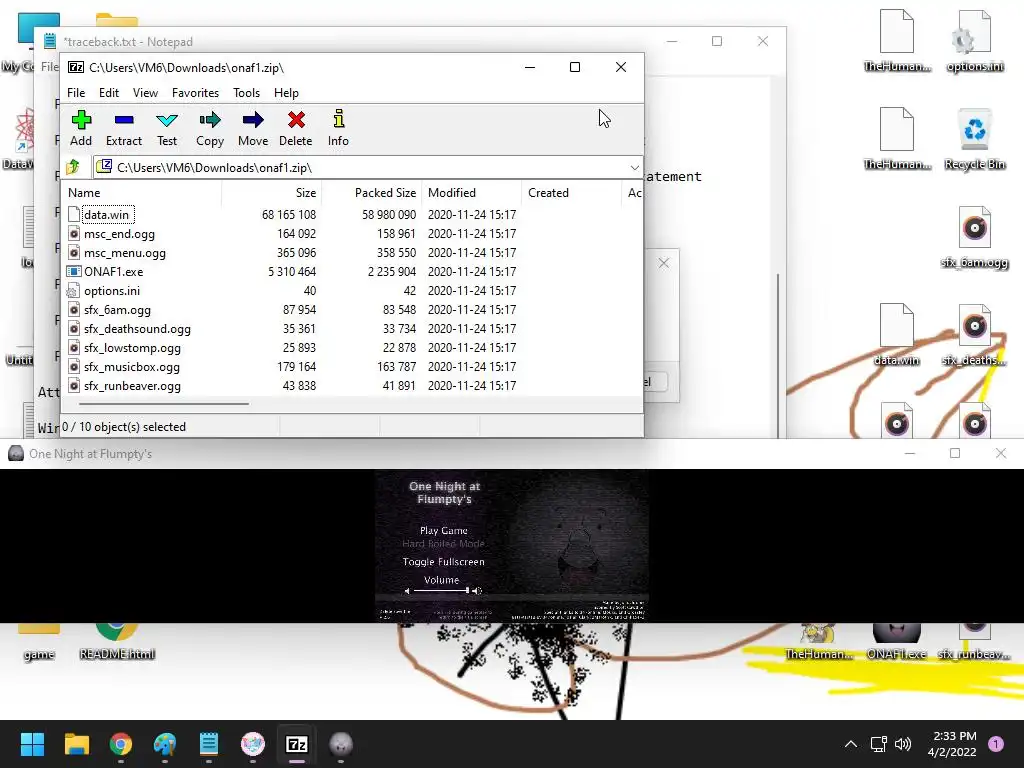The image size is (1024, 768).
Task: Open the File menu in 7-Zip
Action: [76, 93]
